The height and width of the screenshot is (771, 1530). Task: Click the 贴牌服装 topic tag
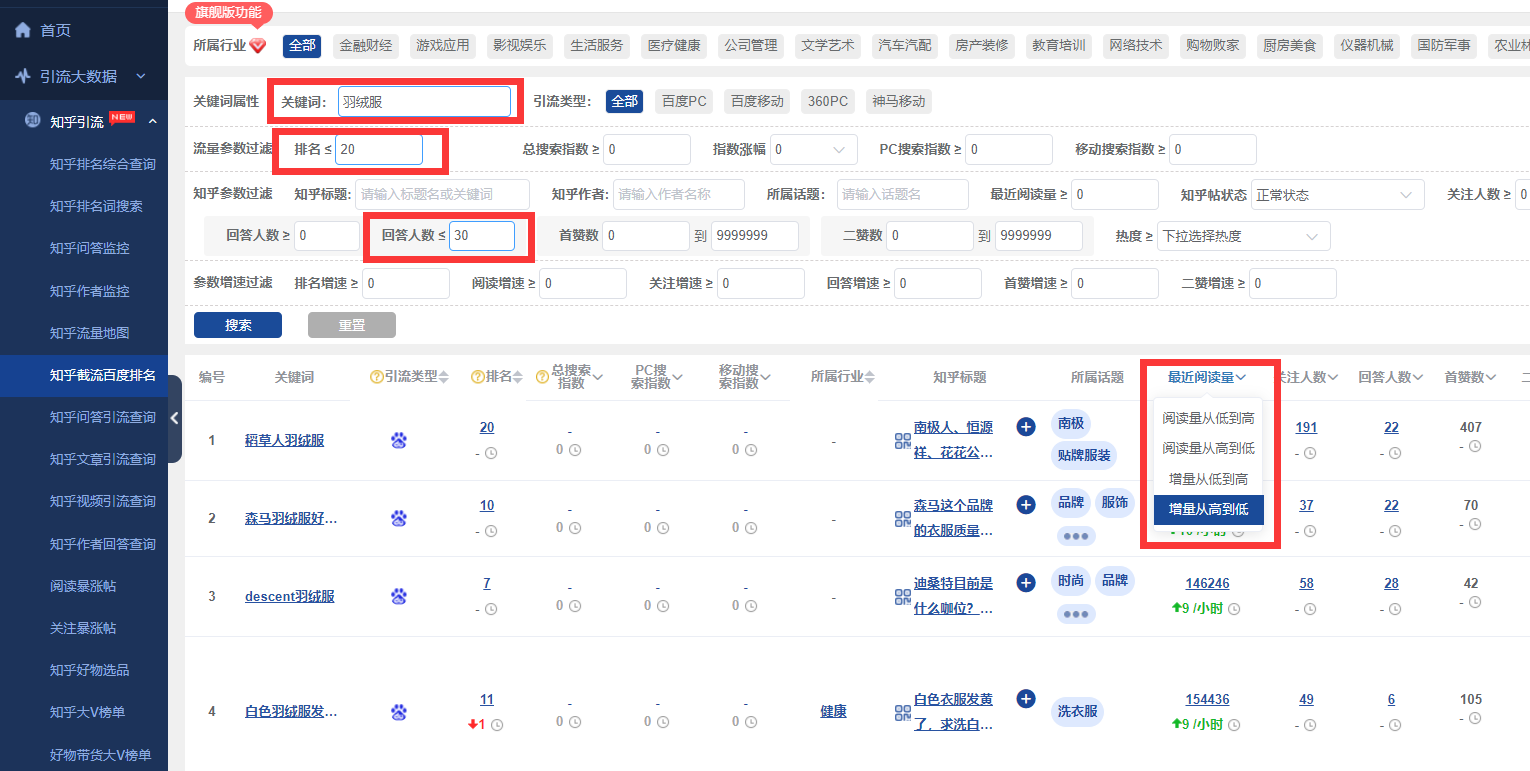[x=1084, y=456]
